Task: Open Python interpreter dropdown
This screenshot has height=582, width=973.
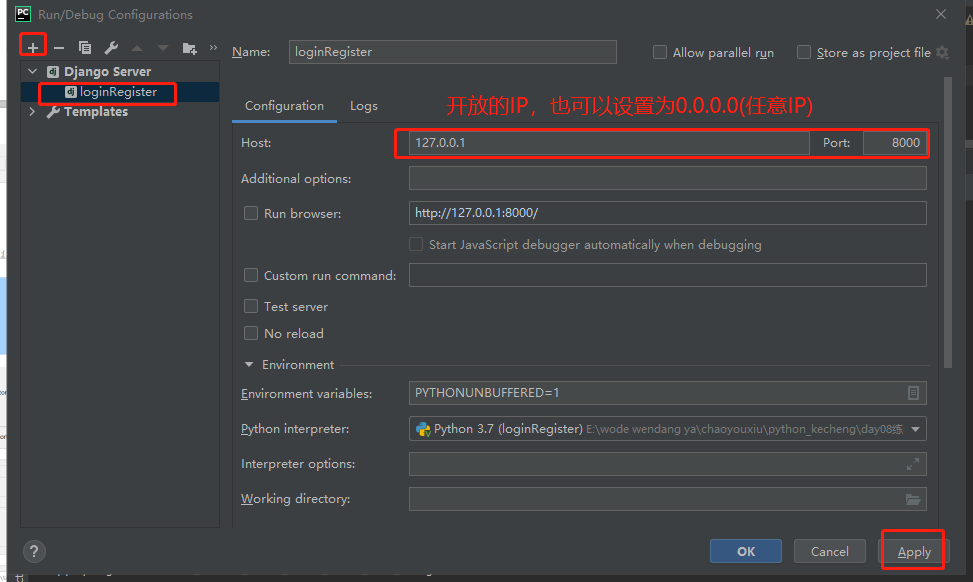Action: pos(915,429)
